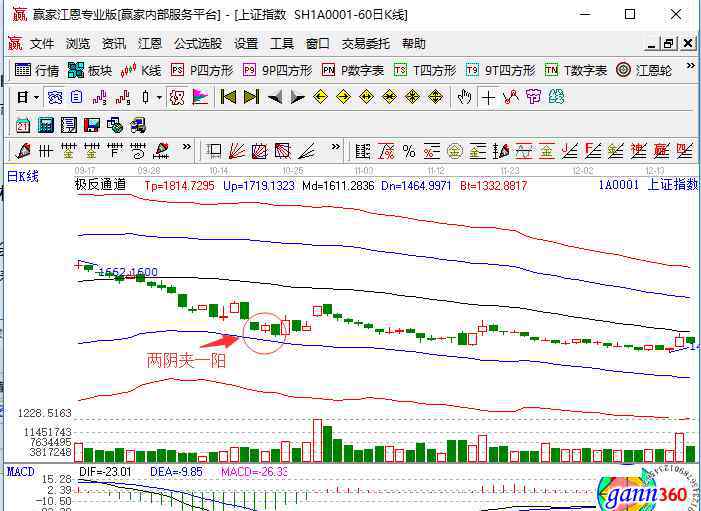Expand the overflow chevron after the angle lines icon
The width and height of the screenshot is (701, 511).
[x=336, y=147]
